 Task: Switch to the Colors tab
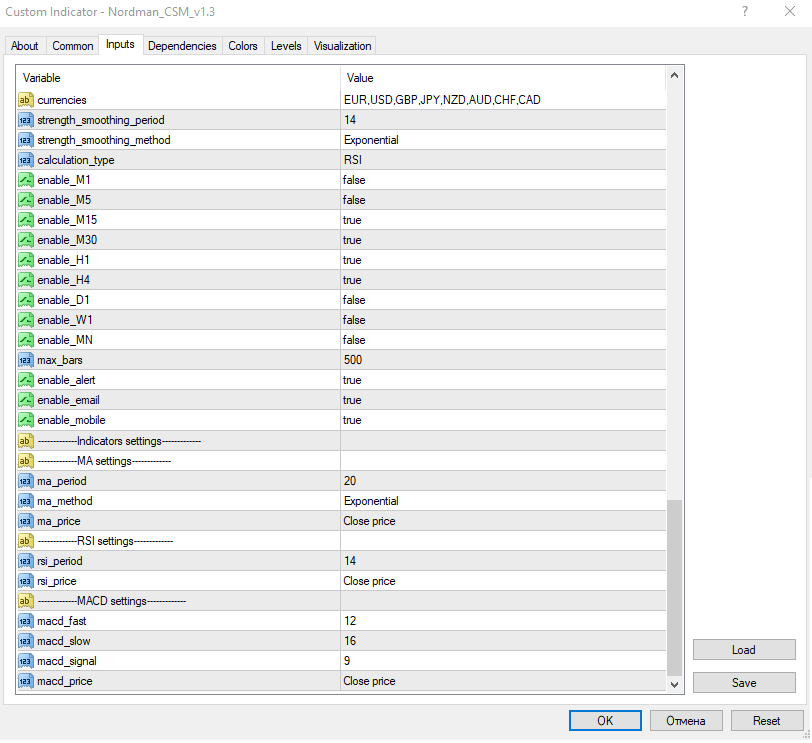243,46
